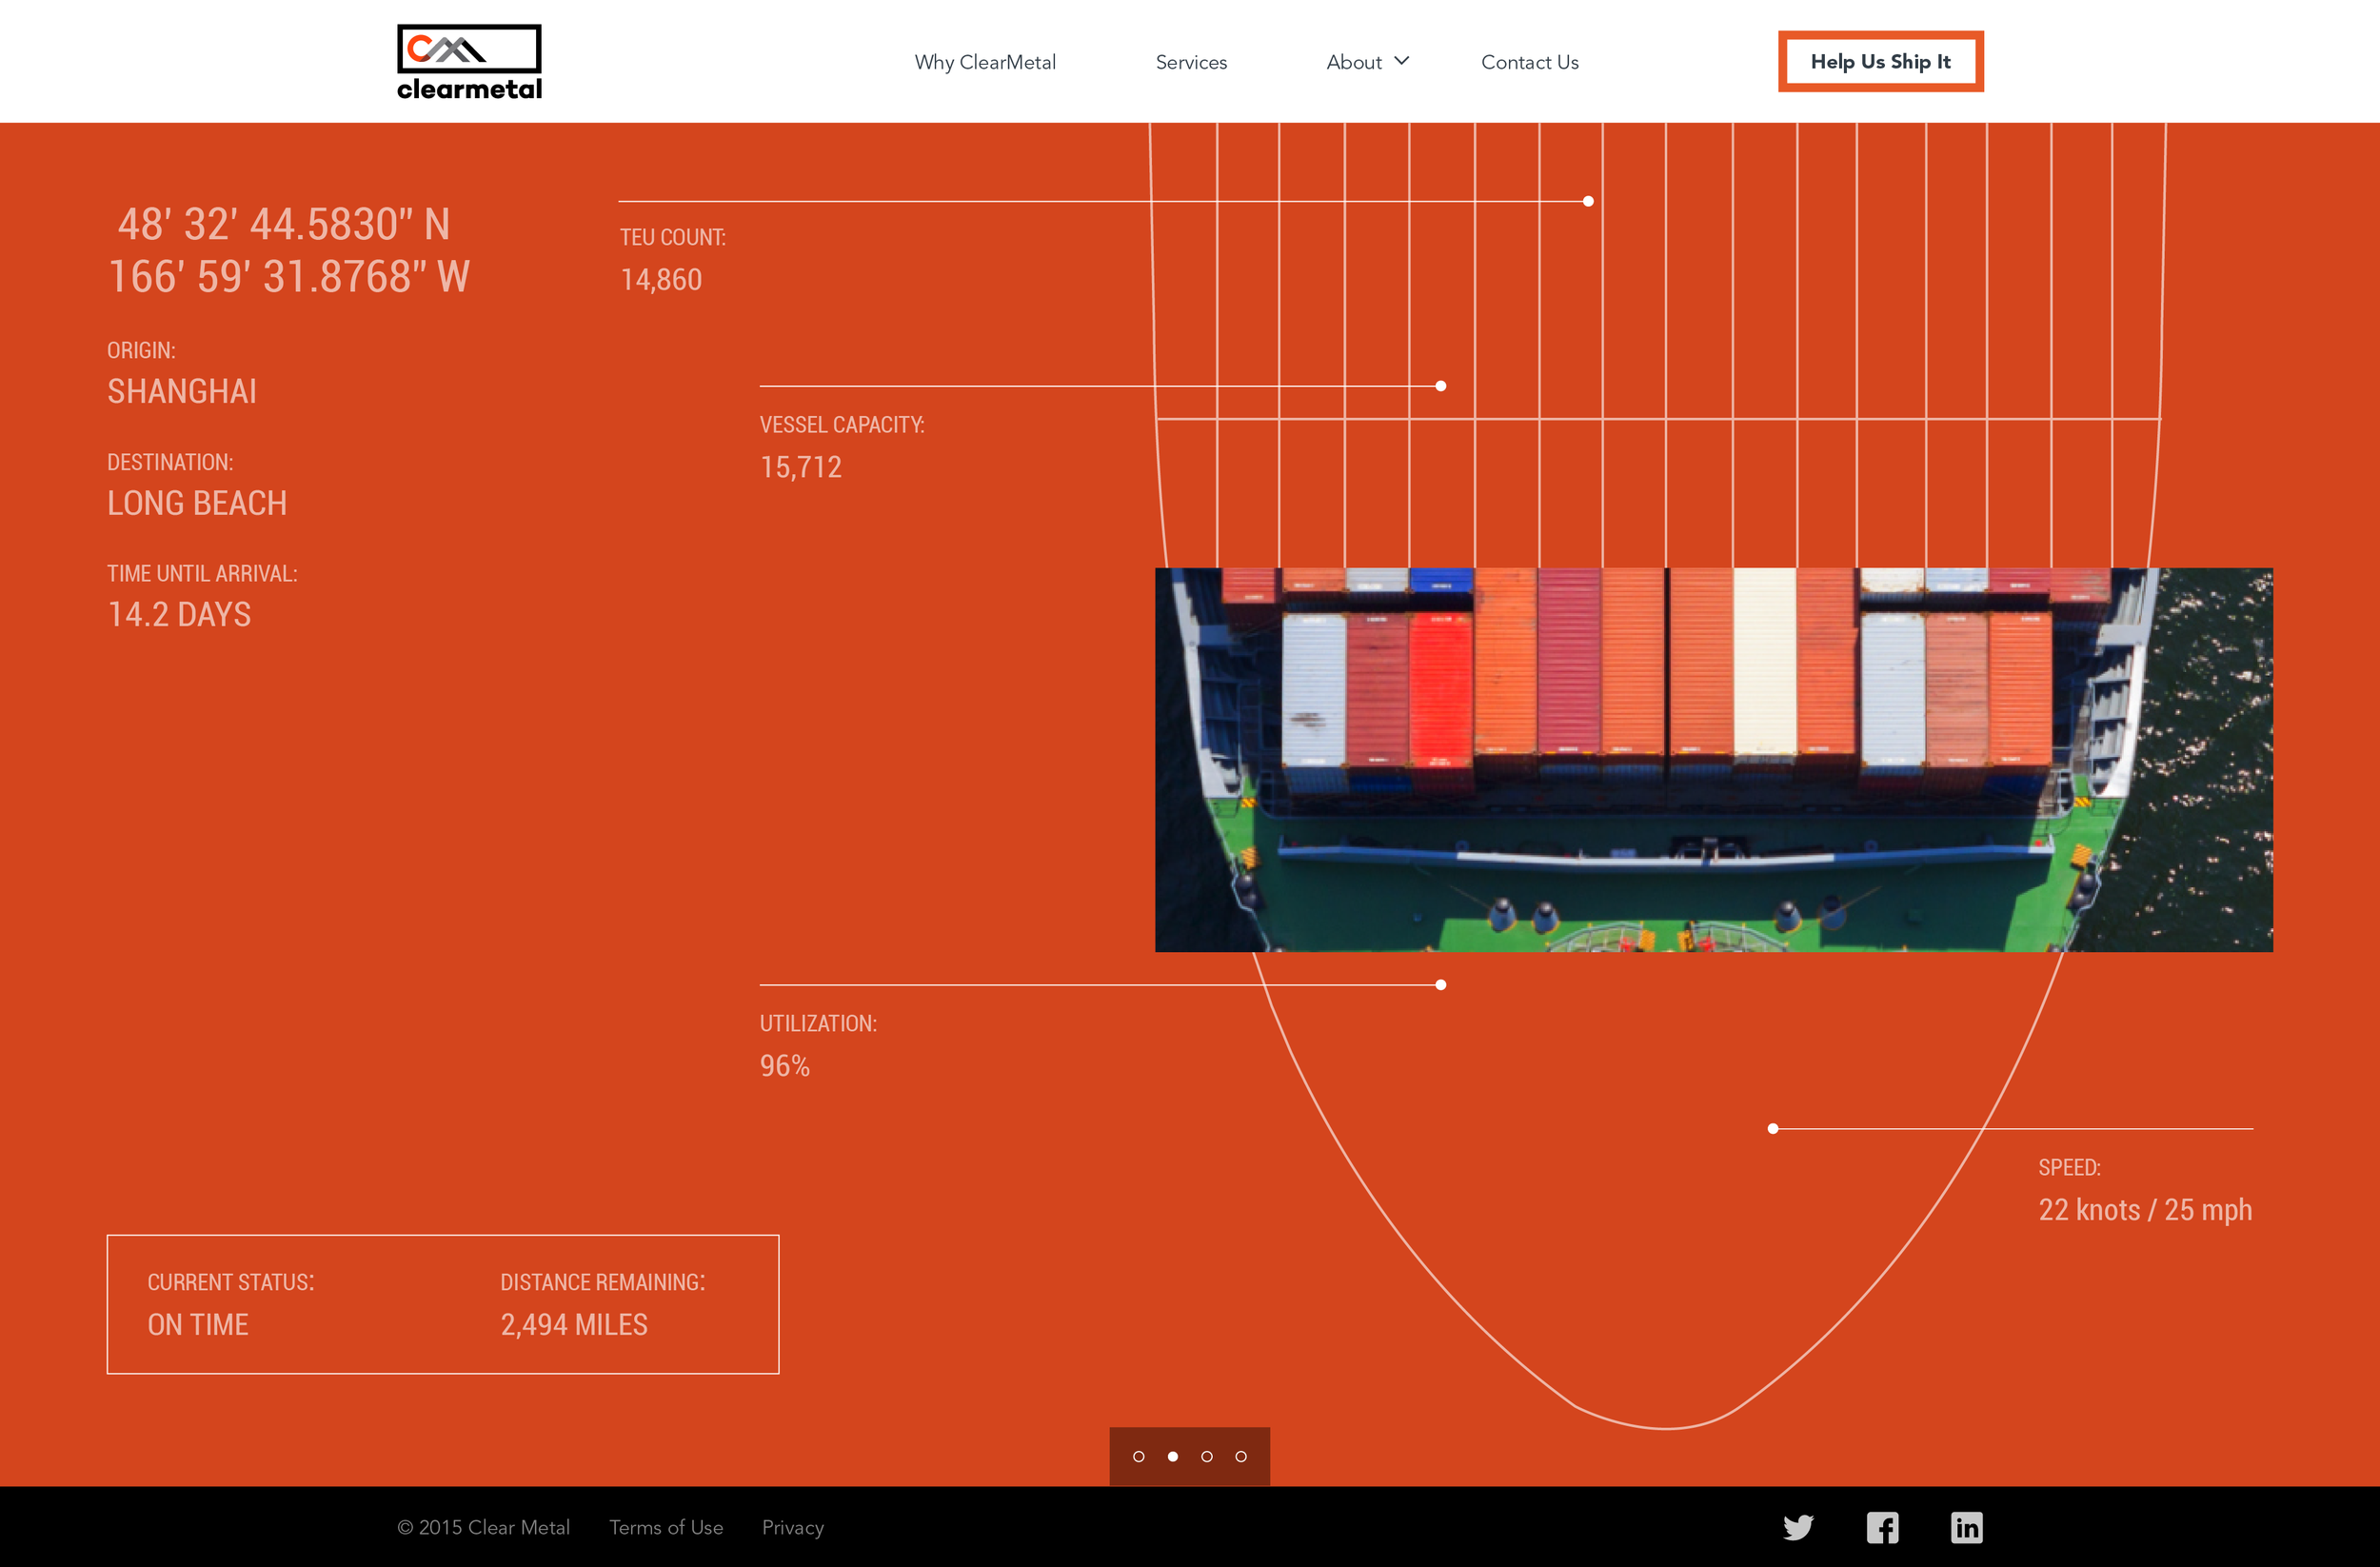
Task: Select the first carousel dot
Action: coord(1138,1456)
